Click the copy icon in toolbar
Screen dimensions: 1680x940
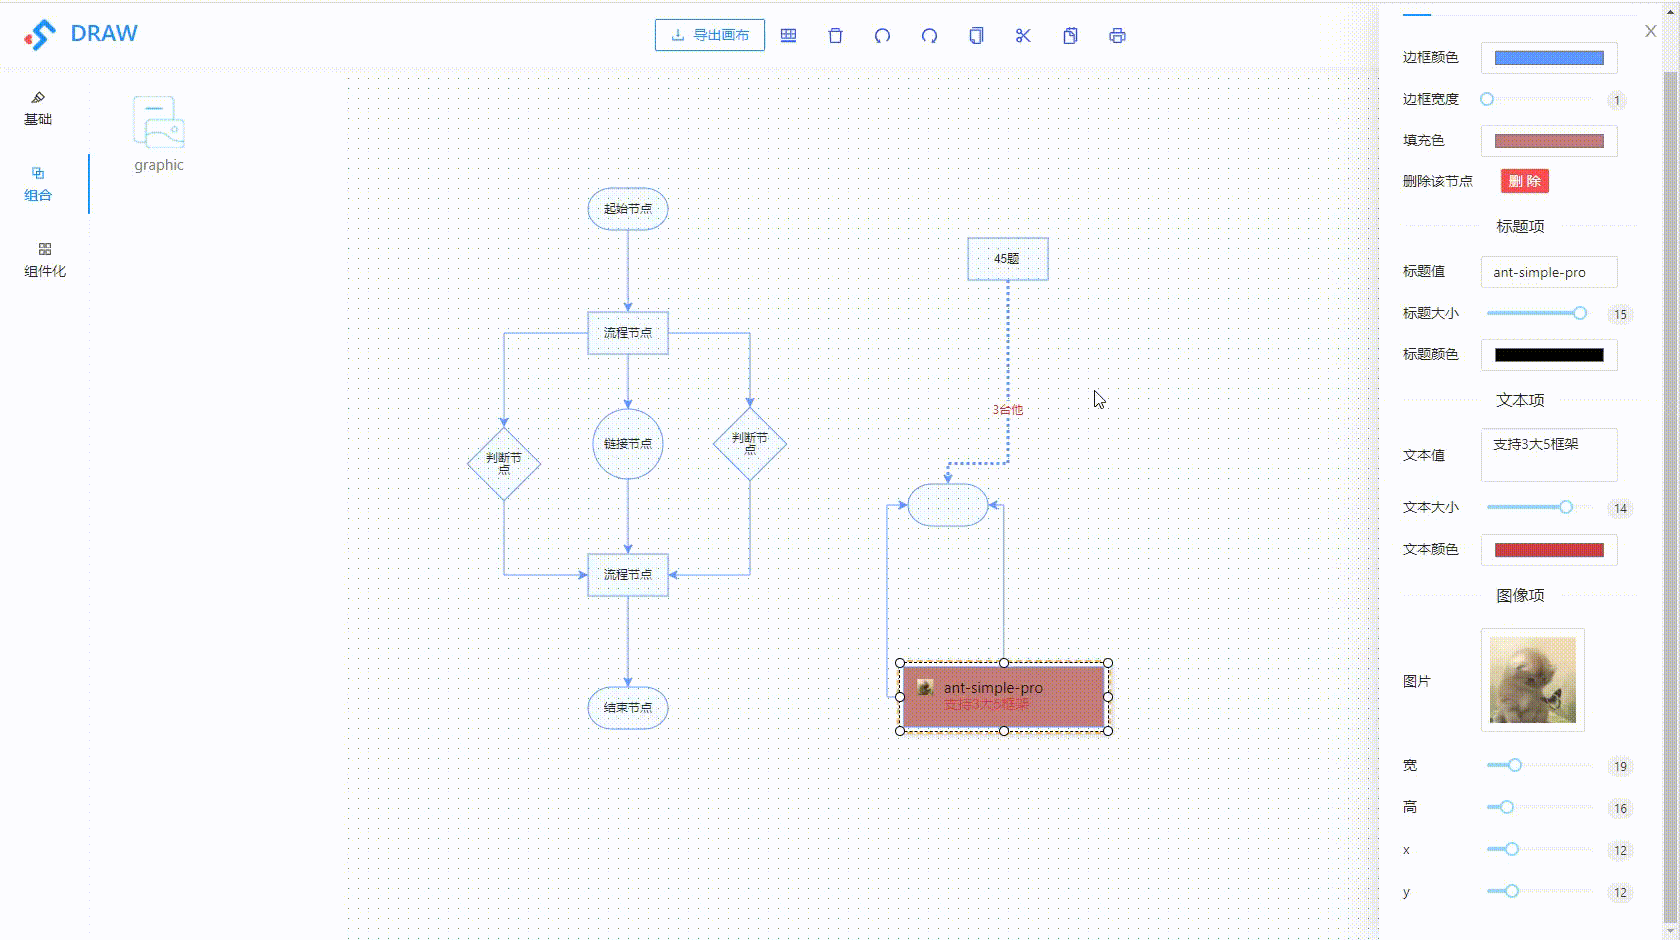tap(976, 35)
